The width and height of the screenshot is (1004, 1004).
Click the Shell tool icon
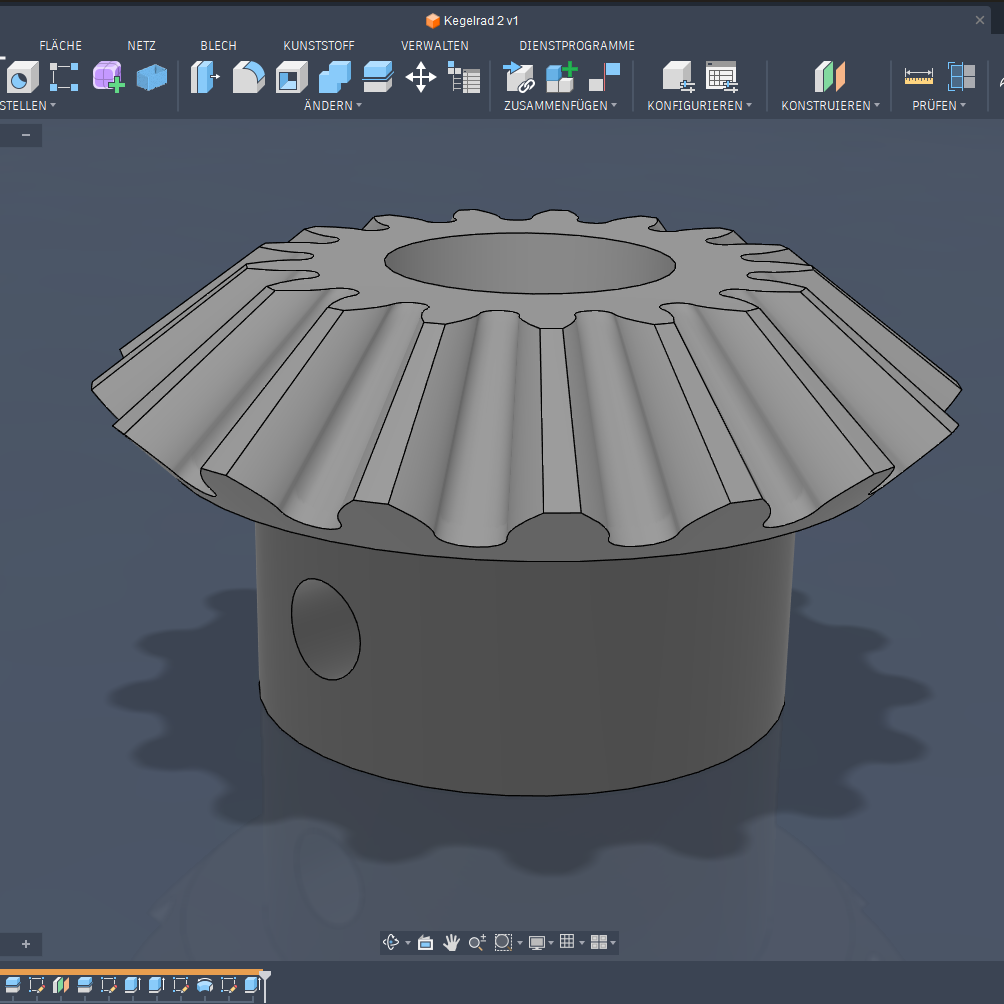(292, 77)
